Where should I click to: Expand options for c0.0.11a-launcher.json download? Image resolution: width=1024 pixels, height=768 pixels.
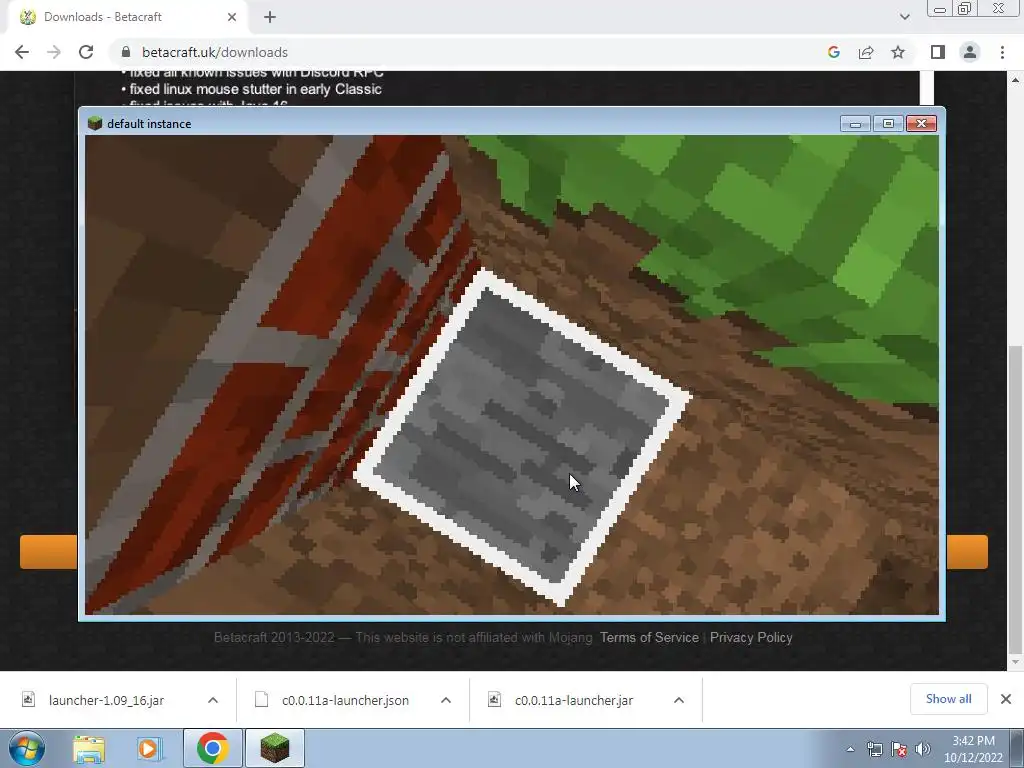point(446,700)
